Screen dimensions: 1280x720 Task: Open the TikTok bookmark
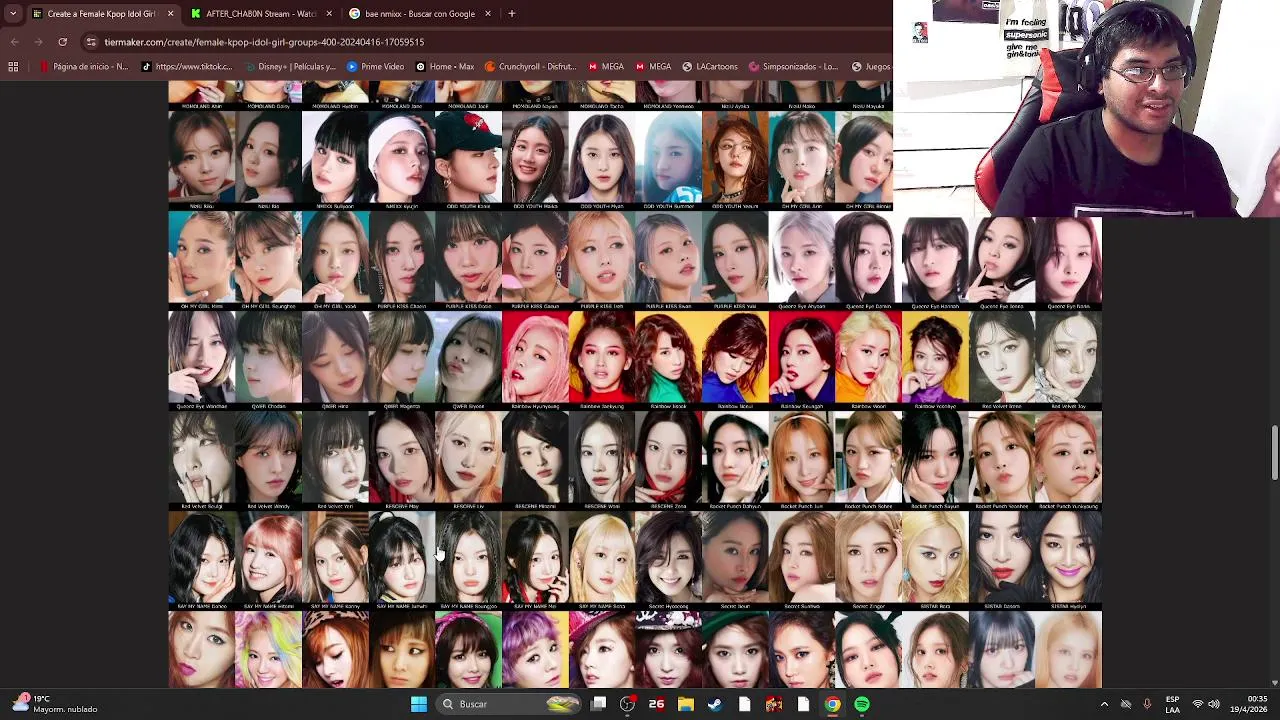tap(187, 67)
